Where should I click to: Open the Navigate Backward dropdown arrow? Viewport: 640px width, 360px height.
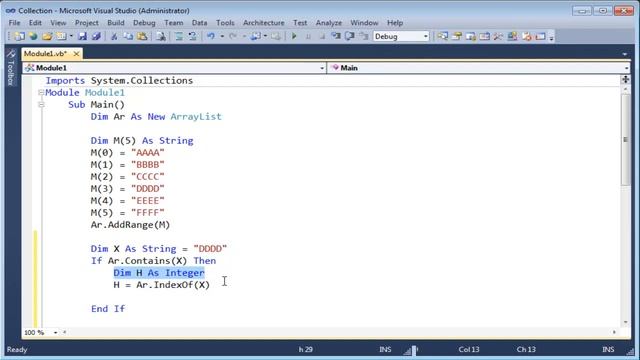pos(265,36)
